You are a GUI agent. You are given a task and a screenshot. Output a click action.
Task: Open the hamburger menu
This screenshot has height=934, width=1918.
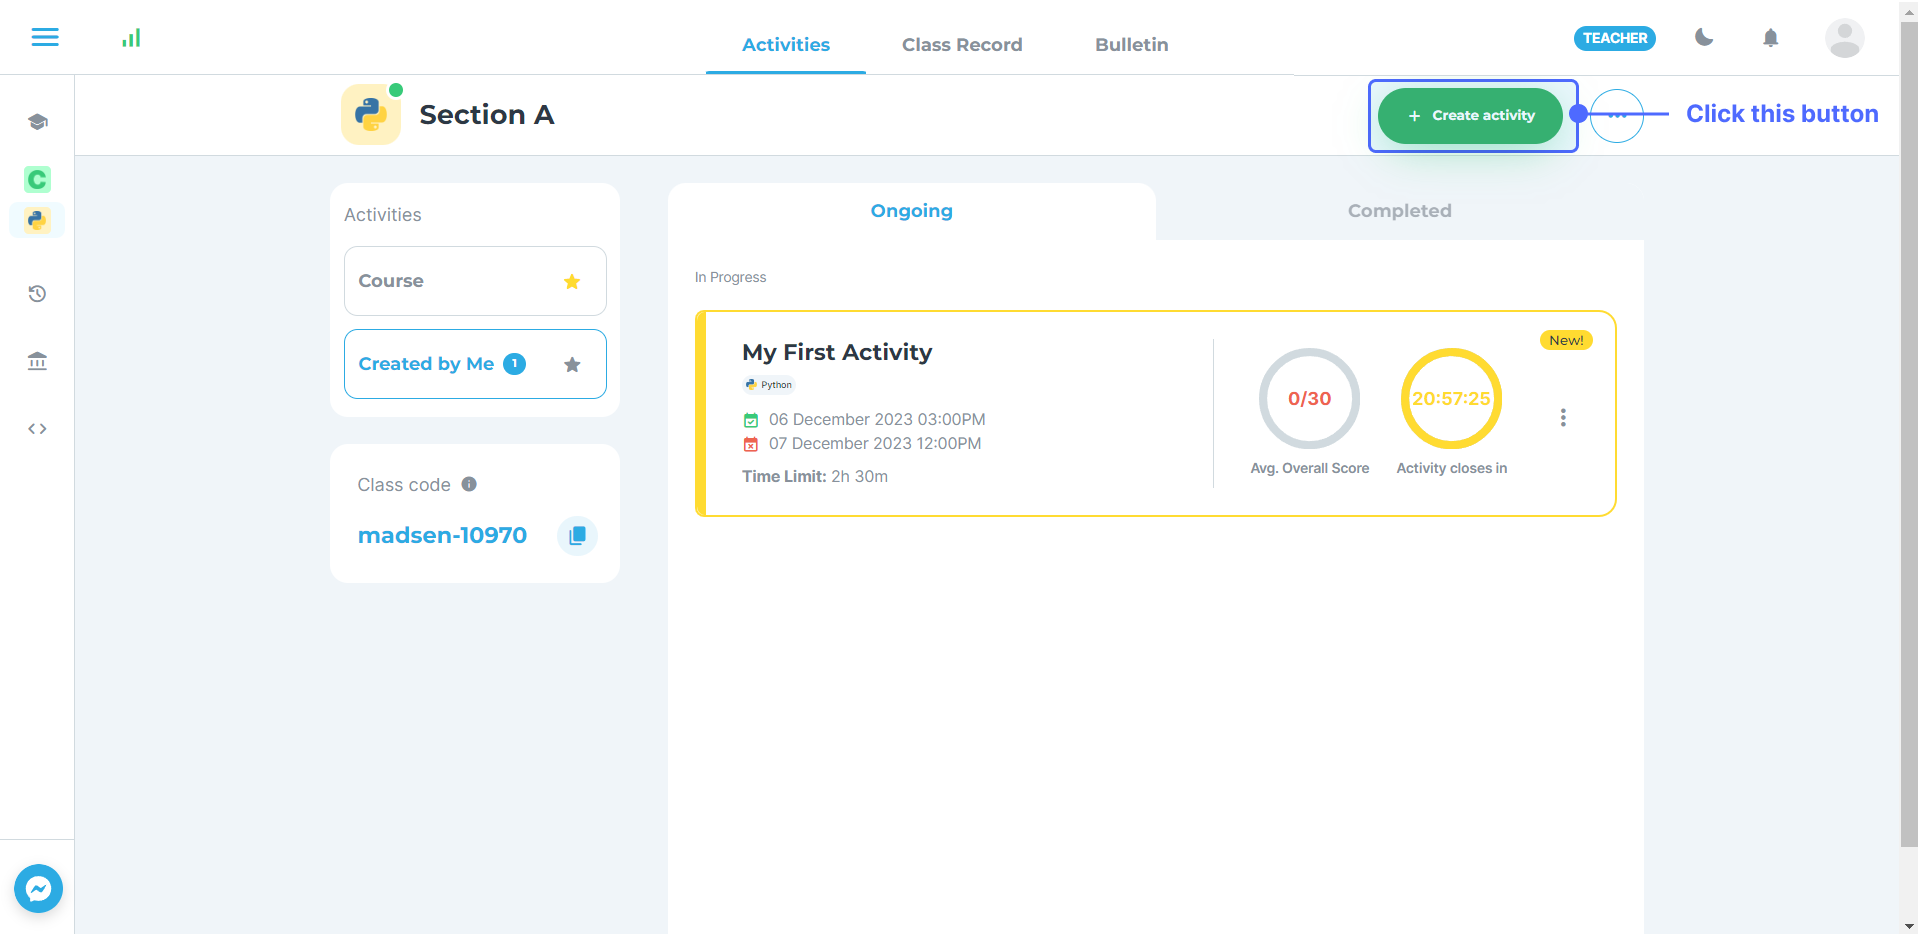pos(45,38)
